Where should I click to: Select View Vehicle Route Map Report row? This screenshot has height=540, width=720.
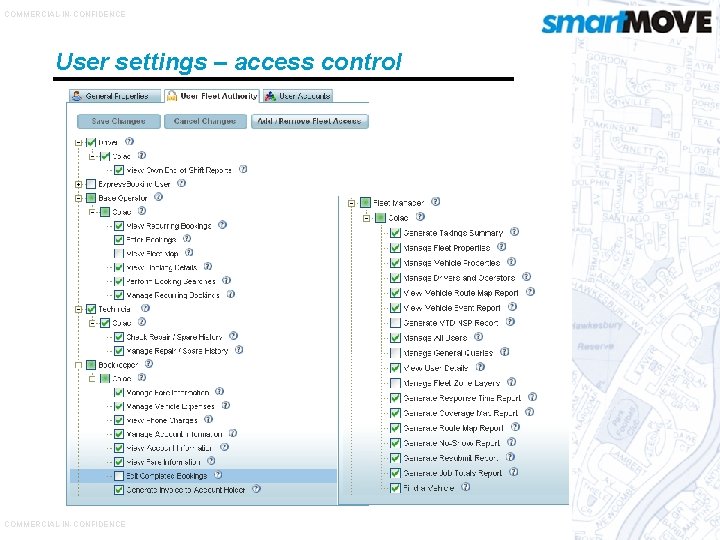click(461, 293)
